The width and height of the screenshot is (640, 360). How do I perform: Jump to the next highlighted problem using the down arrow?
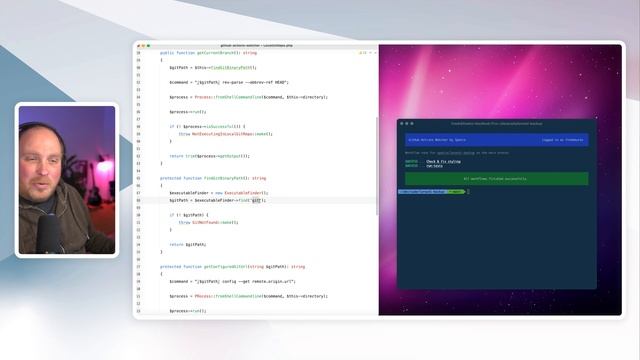point(376,53)
